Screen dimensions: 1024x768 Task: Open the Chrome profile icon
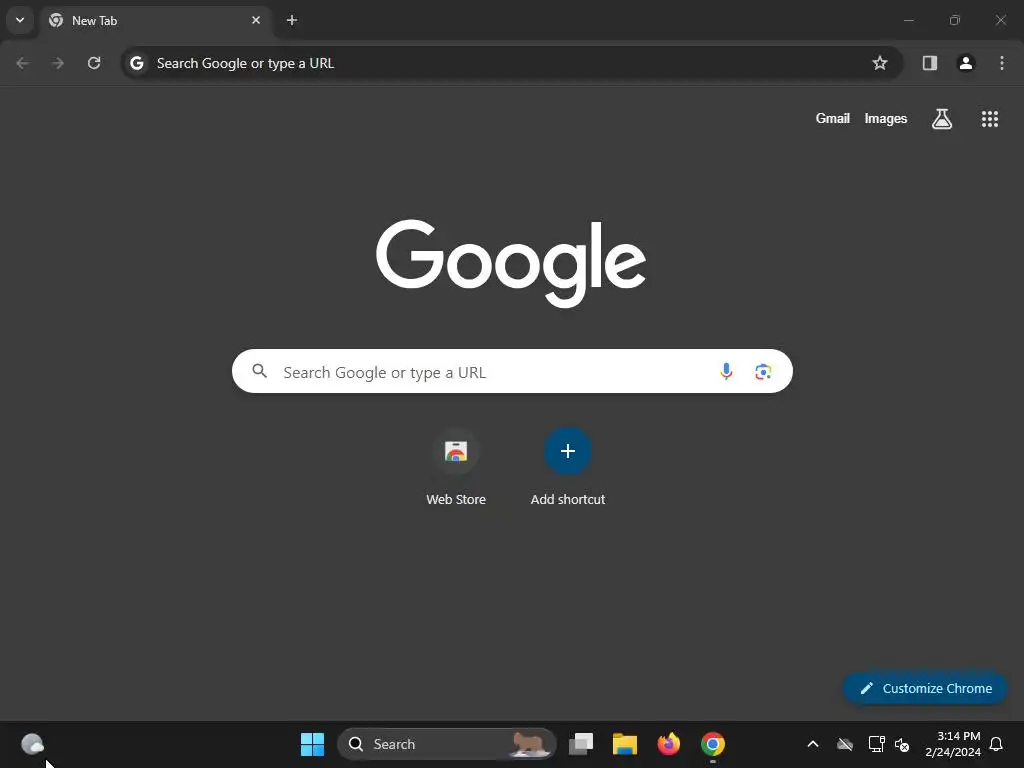[x=966, y=63]
